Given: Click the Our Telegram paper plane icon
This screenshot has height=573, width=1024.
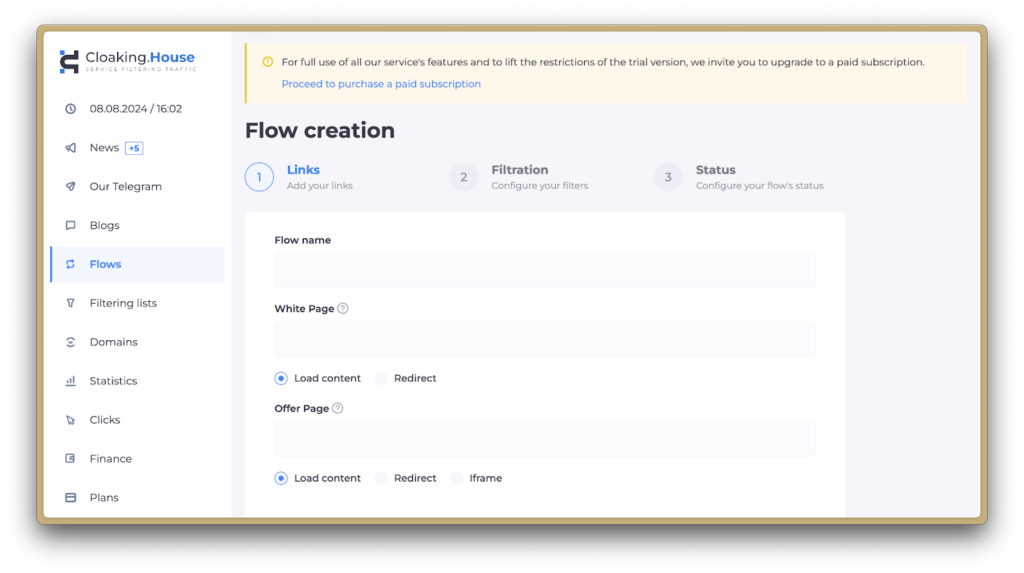Looking at the screenshot, I should point(70,187).
